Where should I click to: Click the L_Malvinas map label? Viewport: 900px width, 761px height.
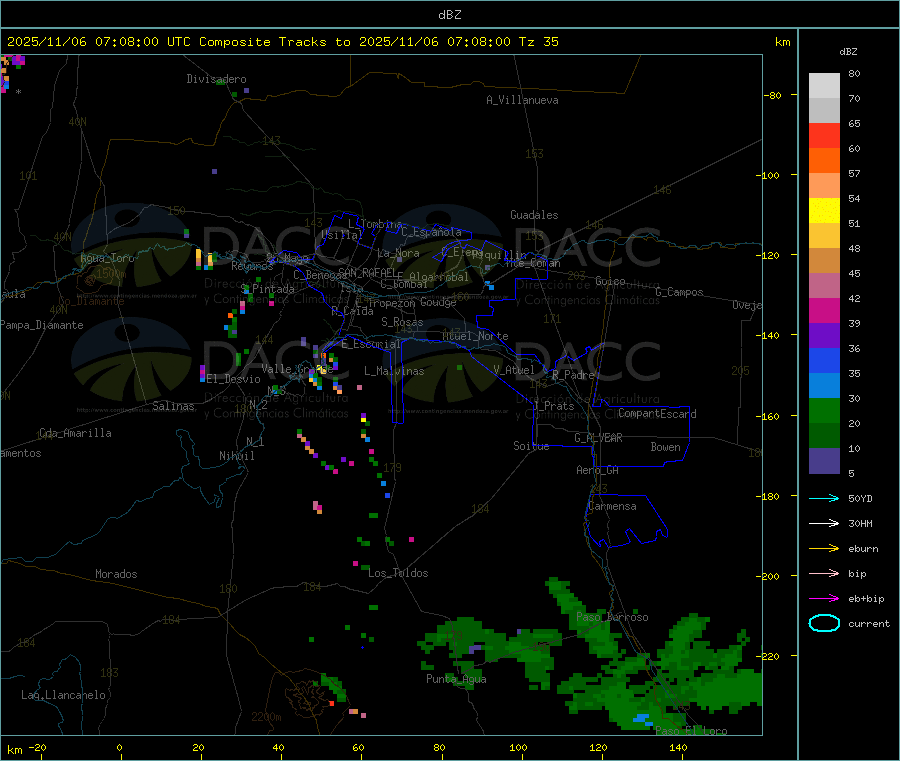coord(394,371)
